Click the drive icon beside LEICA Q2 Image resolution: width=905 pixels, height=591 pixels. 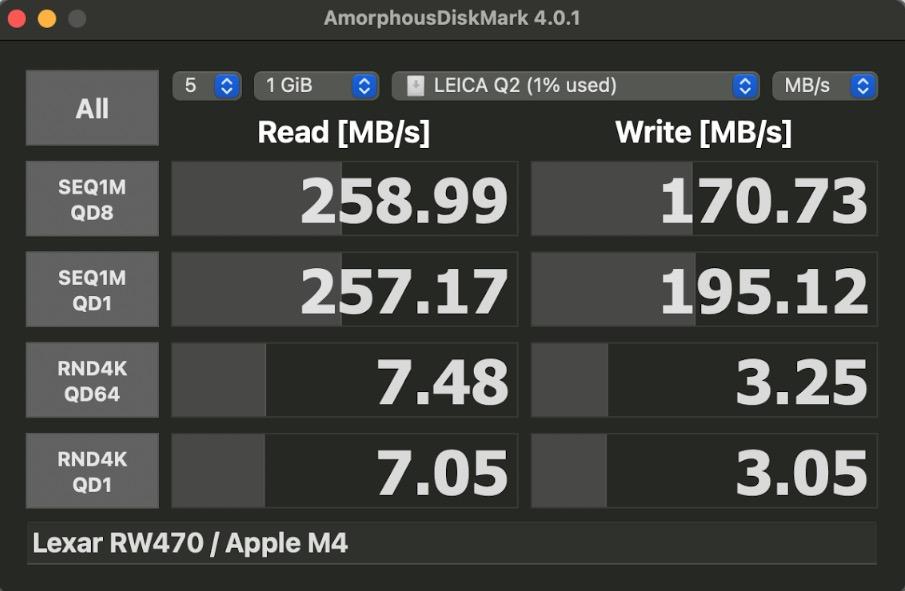(415, 86)
